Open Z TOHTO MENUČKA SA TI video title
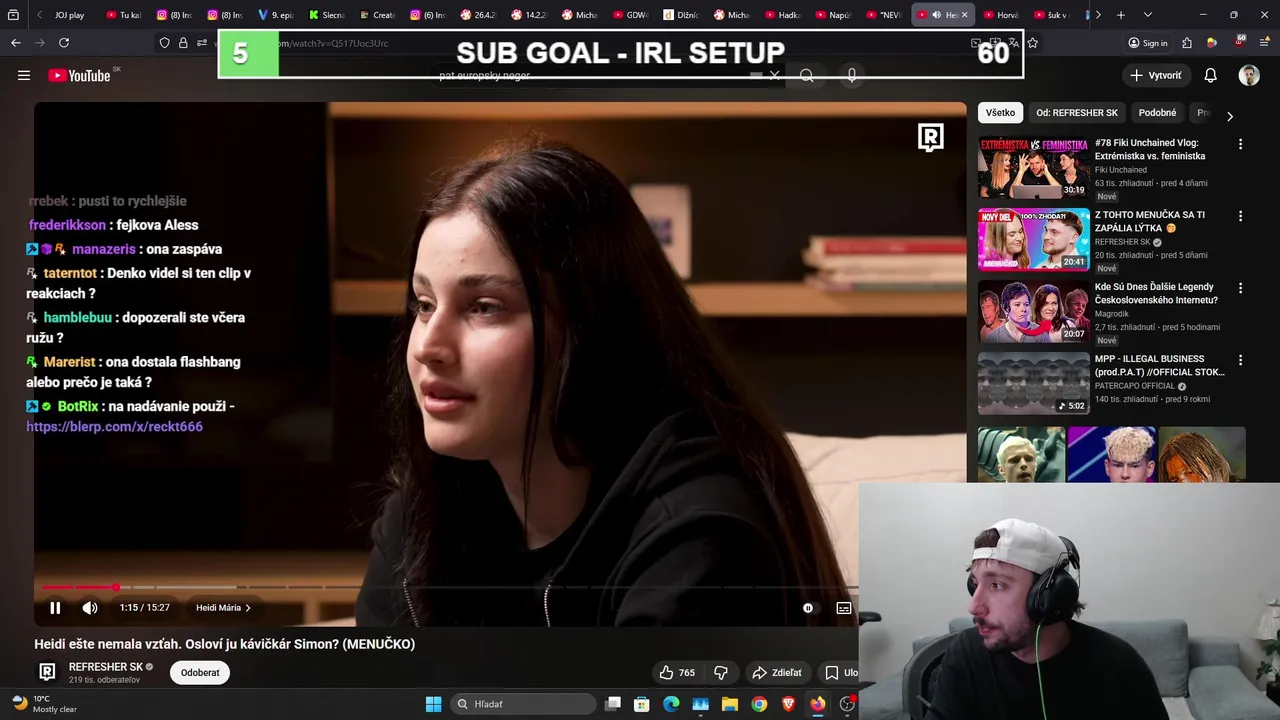 coord(1150,221)
